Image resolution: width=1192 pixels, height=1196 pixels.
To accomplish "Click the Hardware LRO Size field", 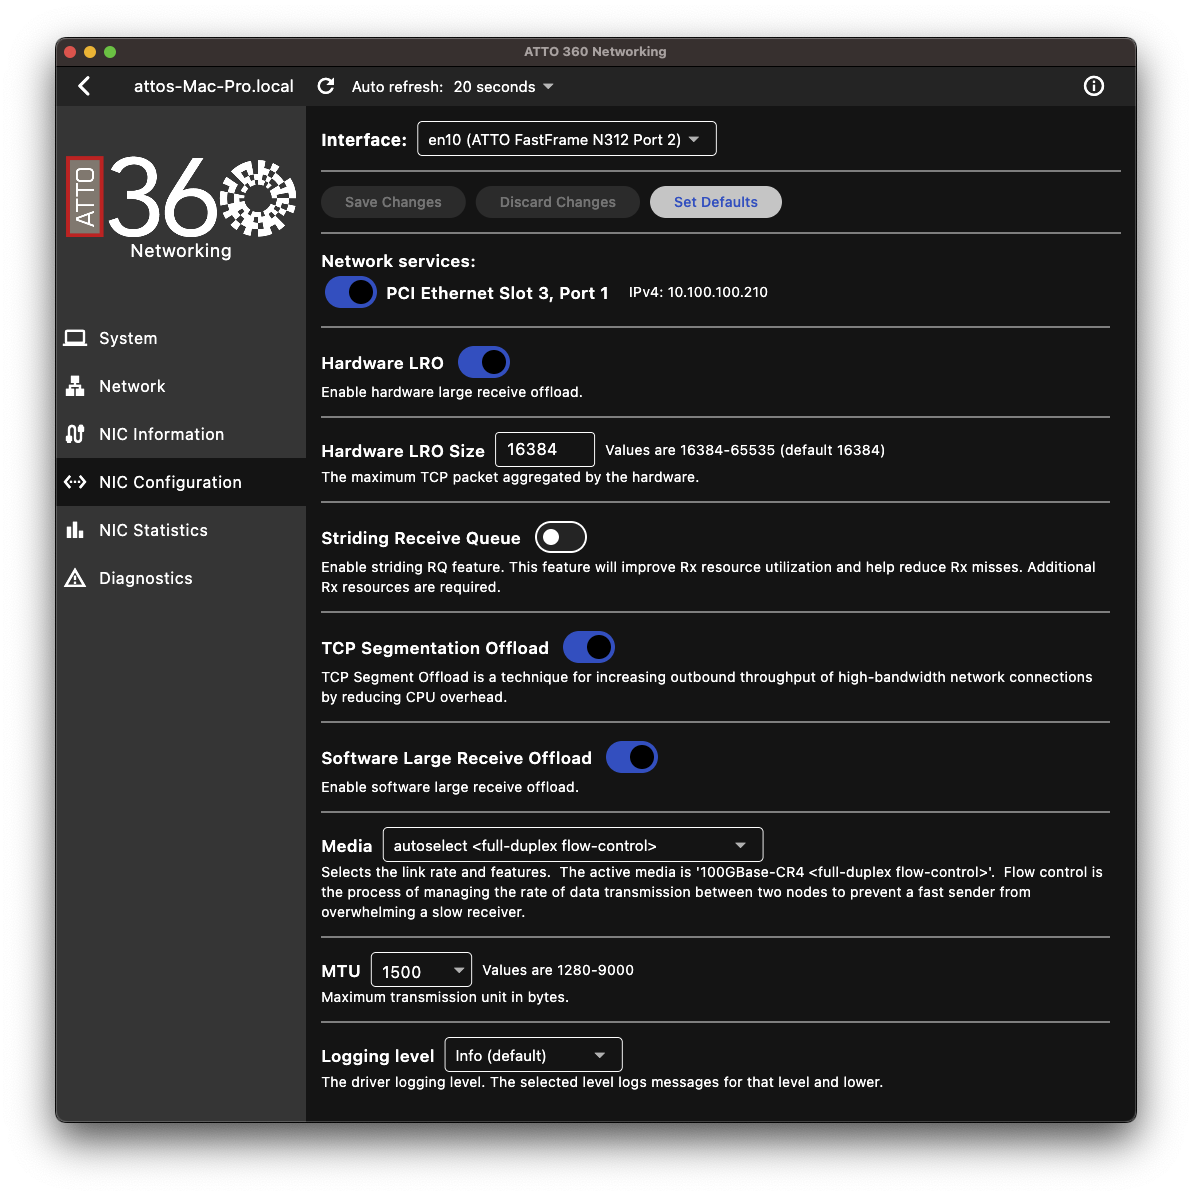I will (545, 449).
